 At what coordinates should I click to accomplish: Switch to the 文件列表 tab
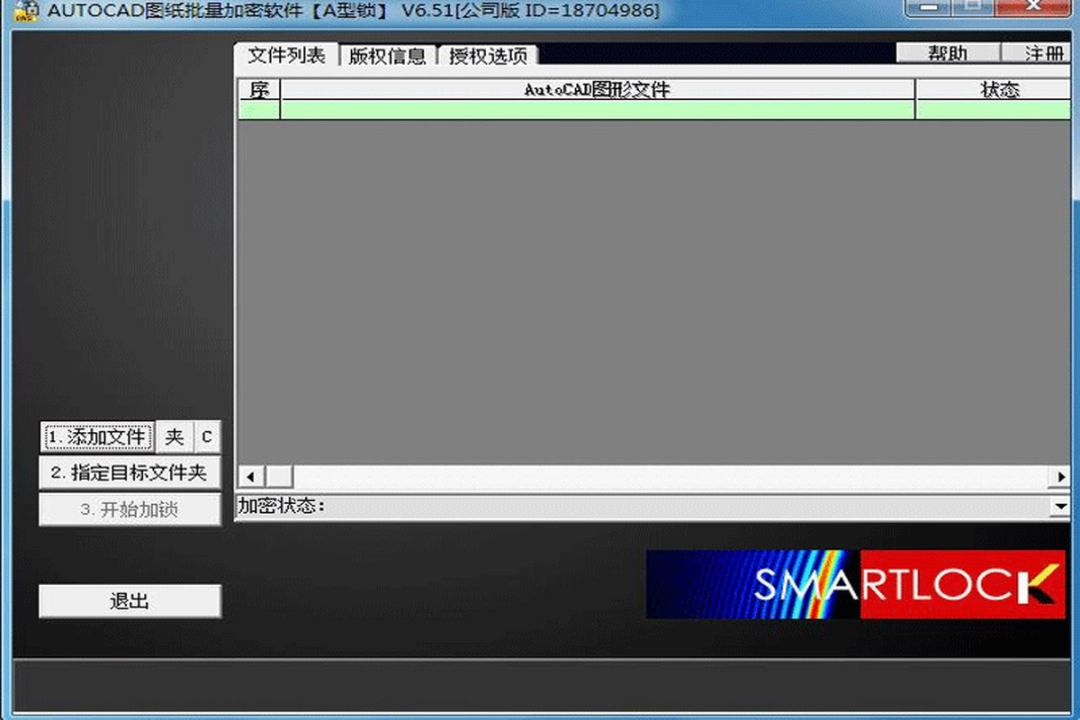point(286,55)
